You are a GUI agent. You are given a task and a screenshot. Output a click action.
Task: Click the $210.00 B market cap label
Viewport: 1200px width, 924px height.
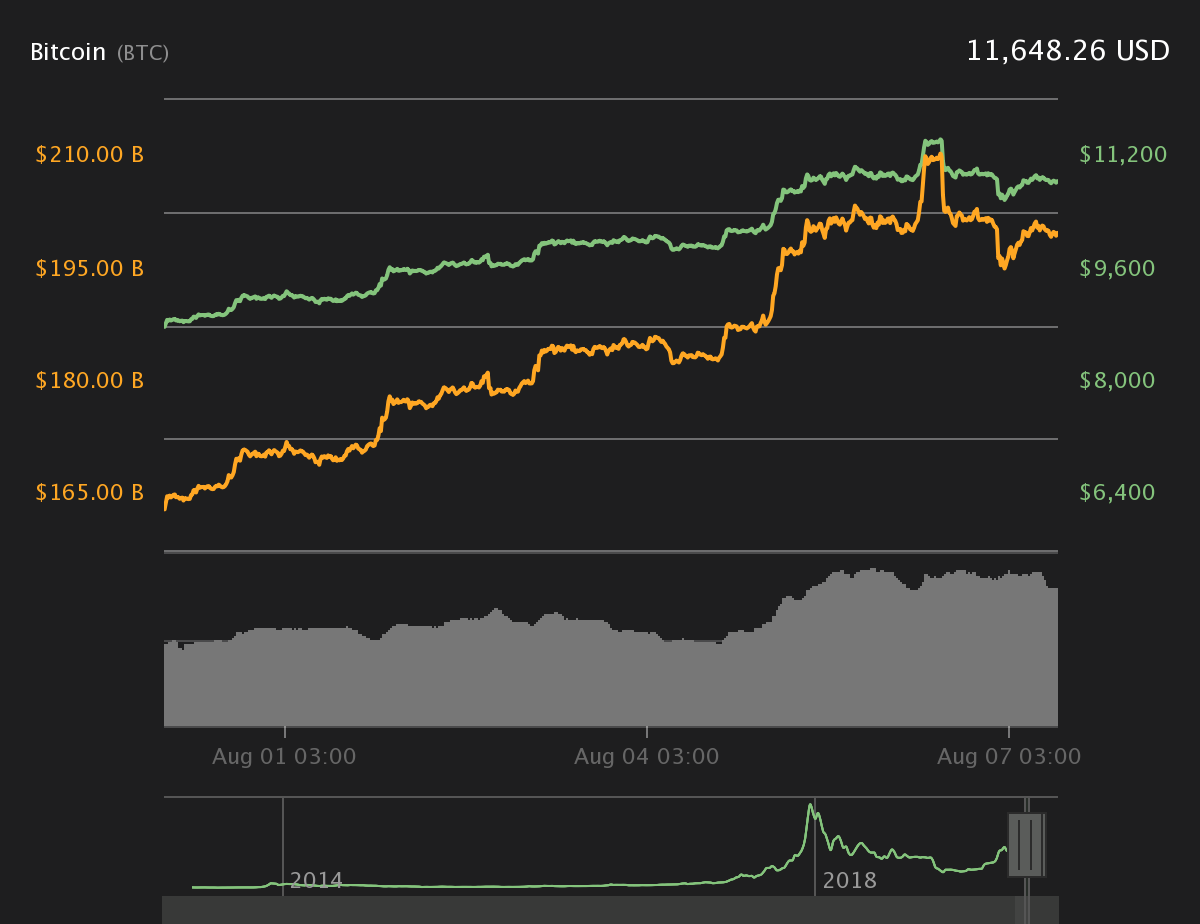pos(90,155)
